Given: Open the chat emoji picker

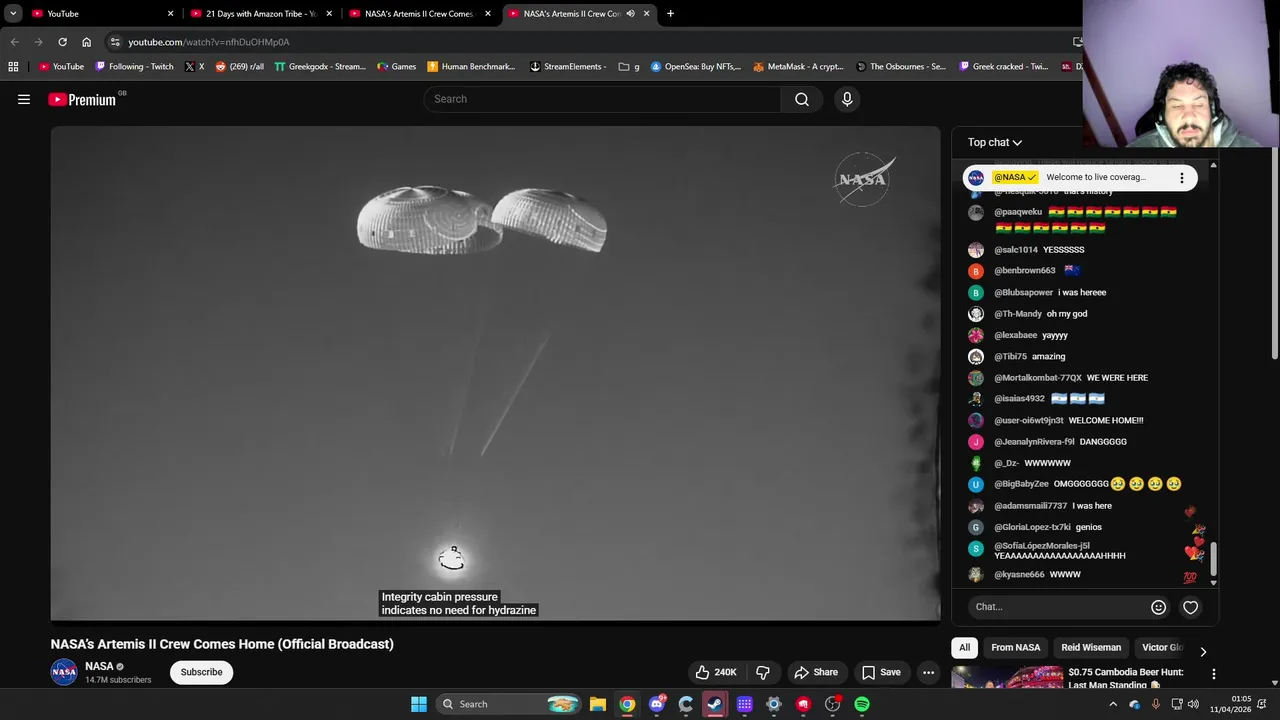Looking at the screenshot, I should [1158, 607].
